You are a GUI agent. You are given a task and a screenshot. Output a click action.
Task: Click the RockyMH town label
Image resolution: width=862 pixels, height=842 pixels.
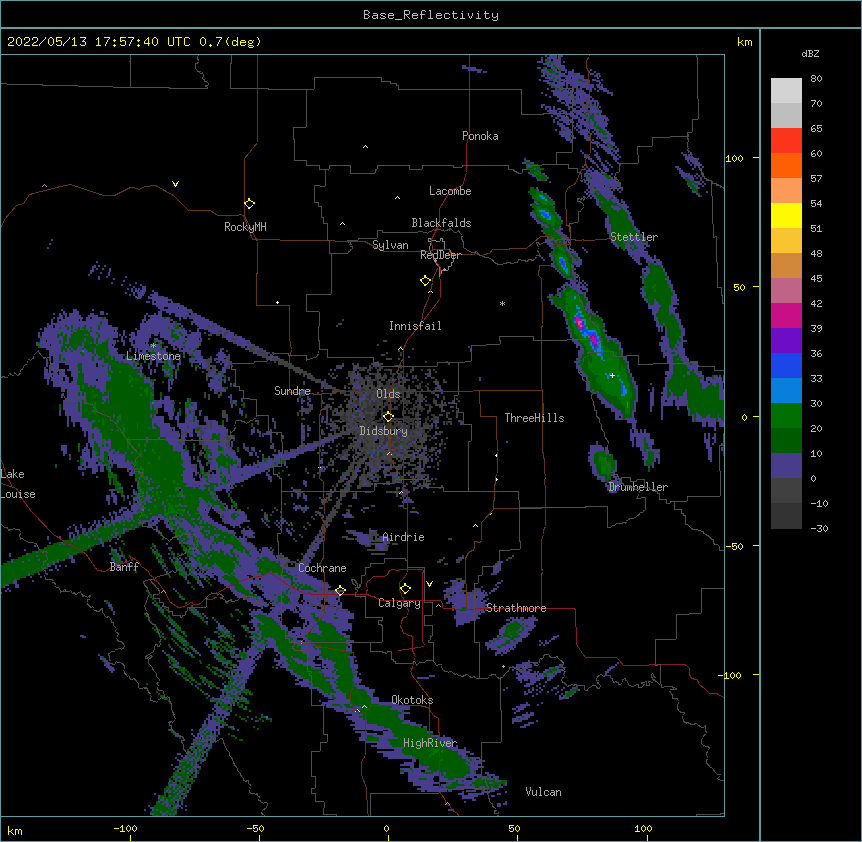click(x=245, y=227)
